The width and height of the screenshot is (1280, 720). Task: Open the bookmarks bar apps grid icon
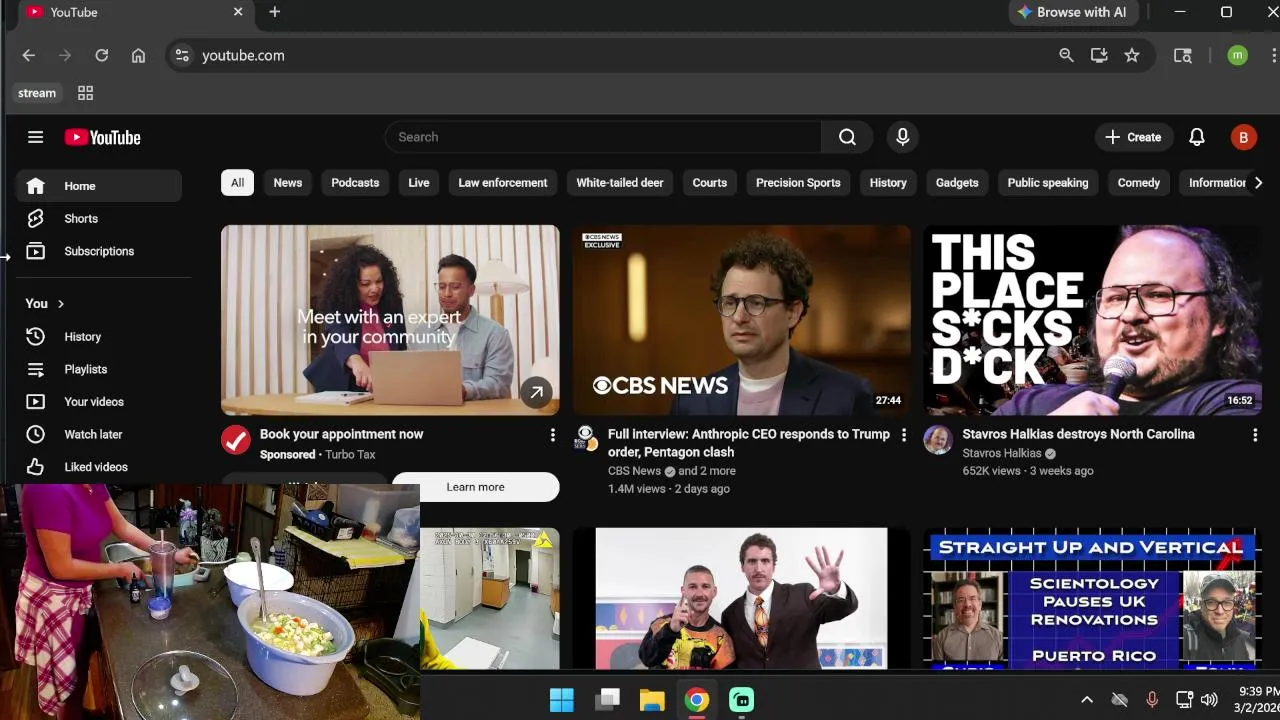(x=85, y=93)
